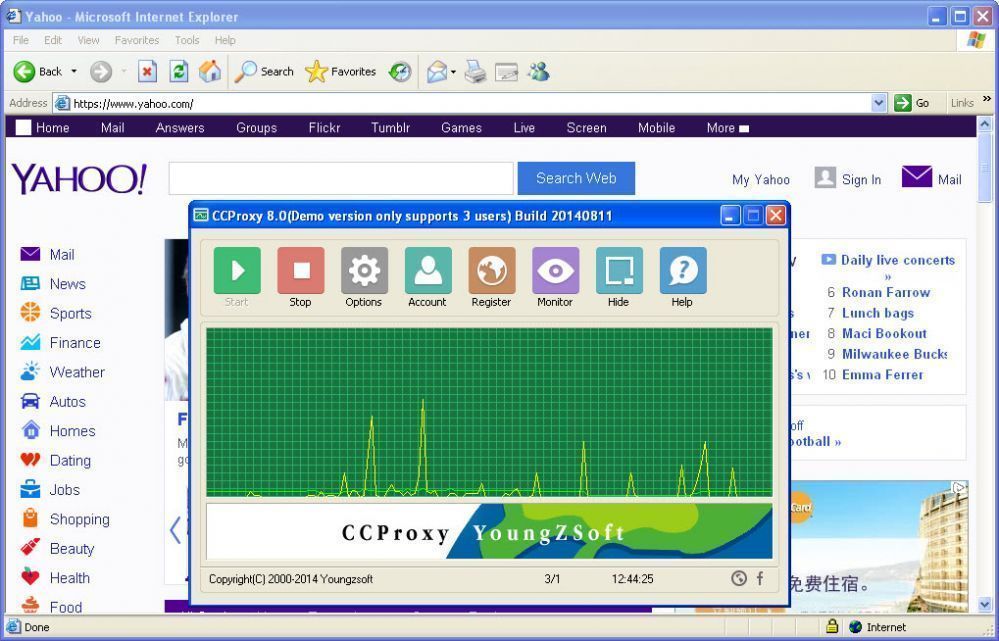Expand the address bar dropdown

tap(879, 103)
